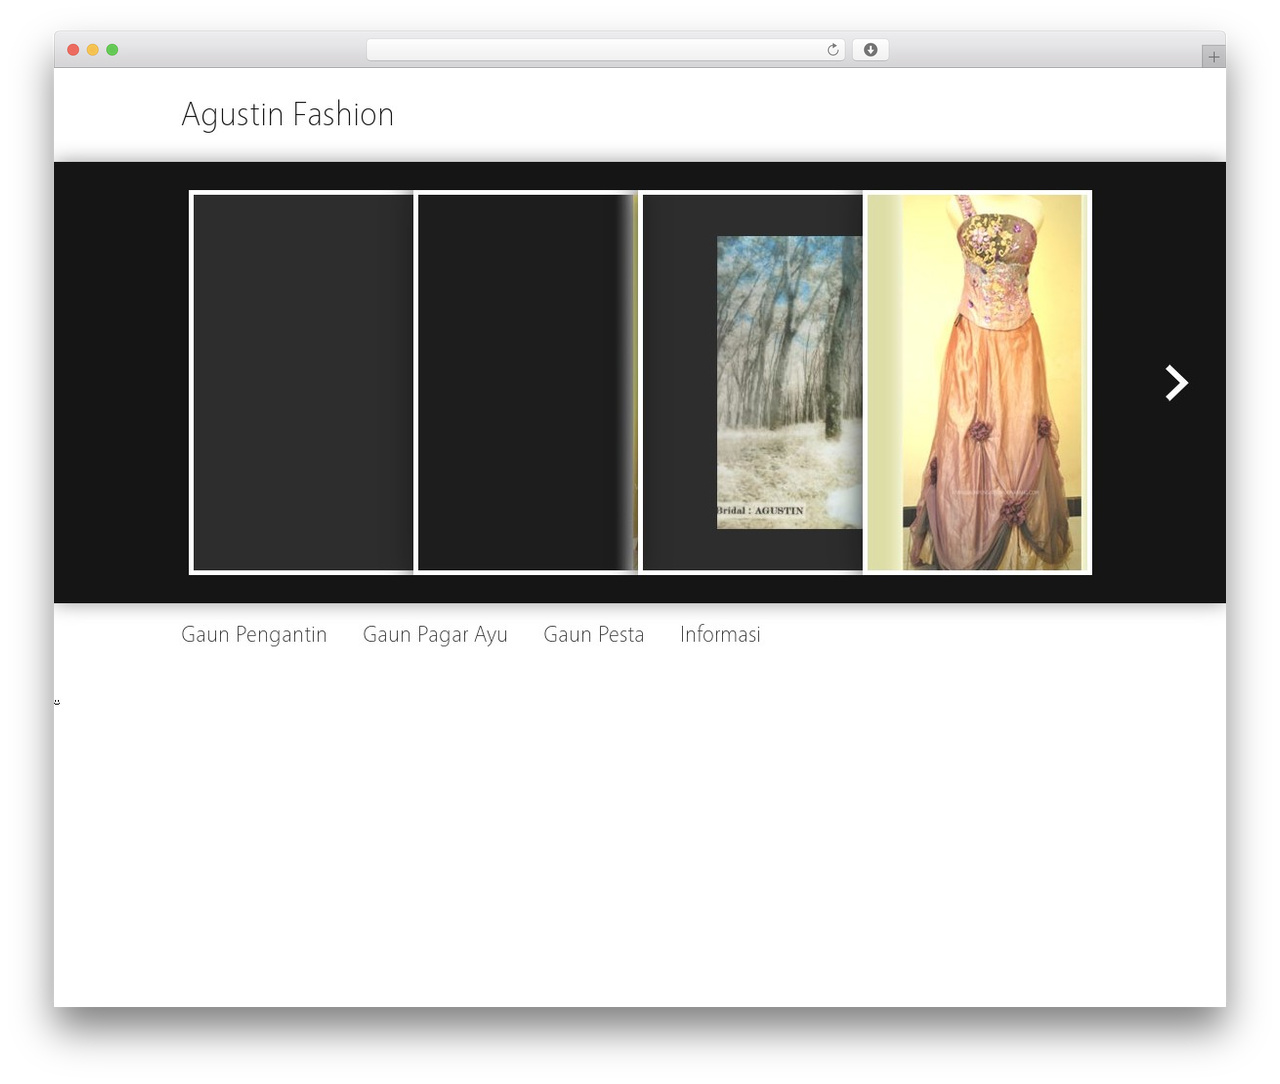Add a new browser tab with plus

1213,57
